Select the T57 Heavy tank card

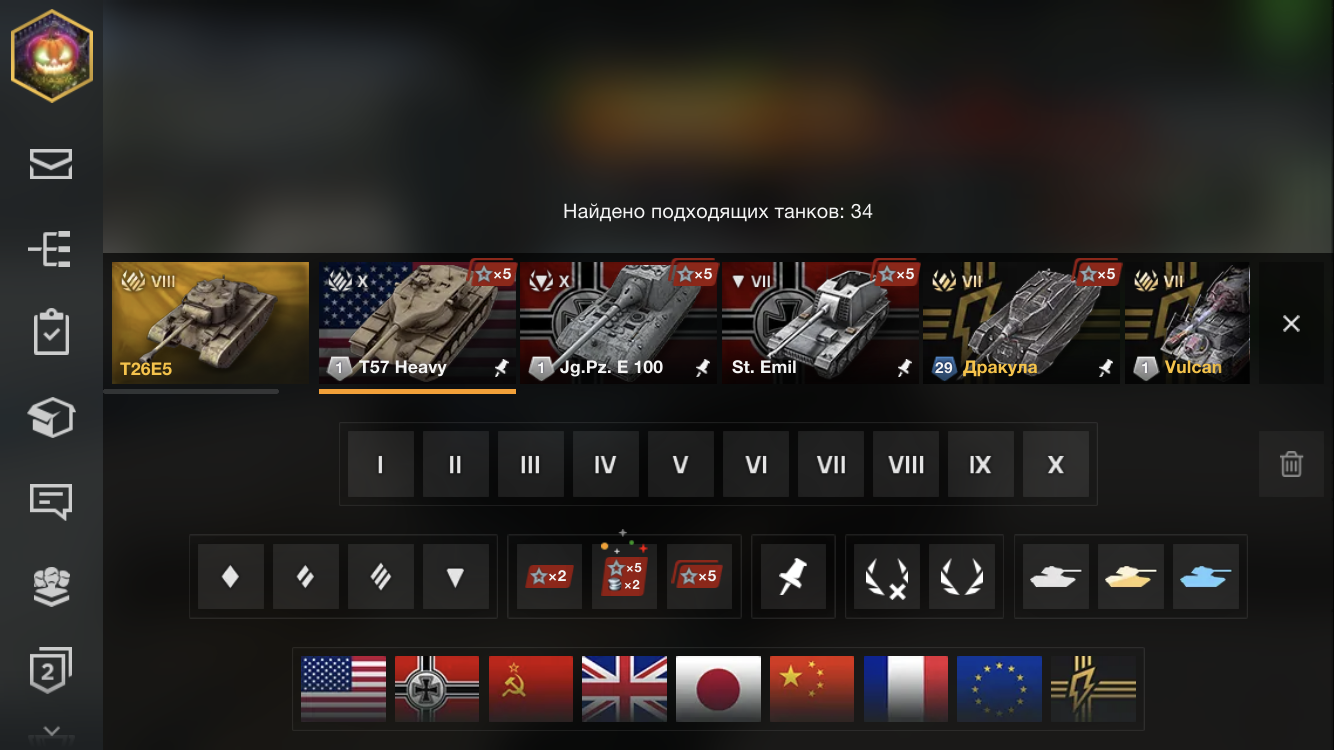coord(417,323)
